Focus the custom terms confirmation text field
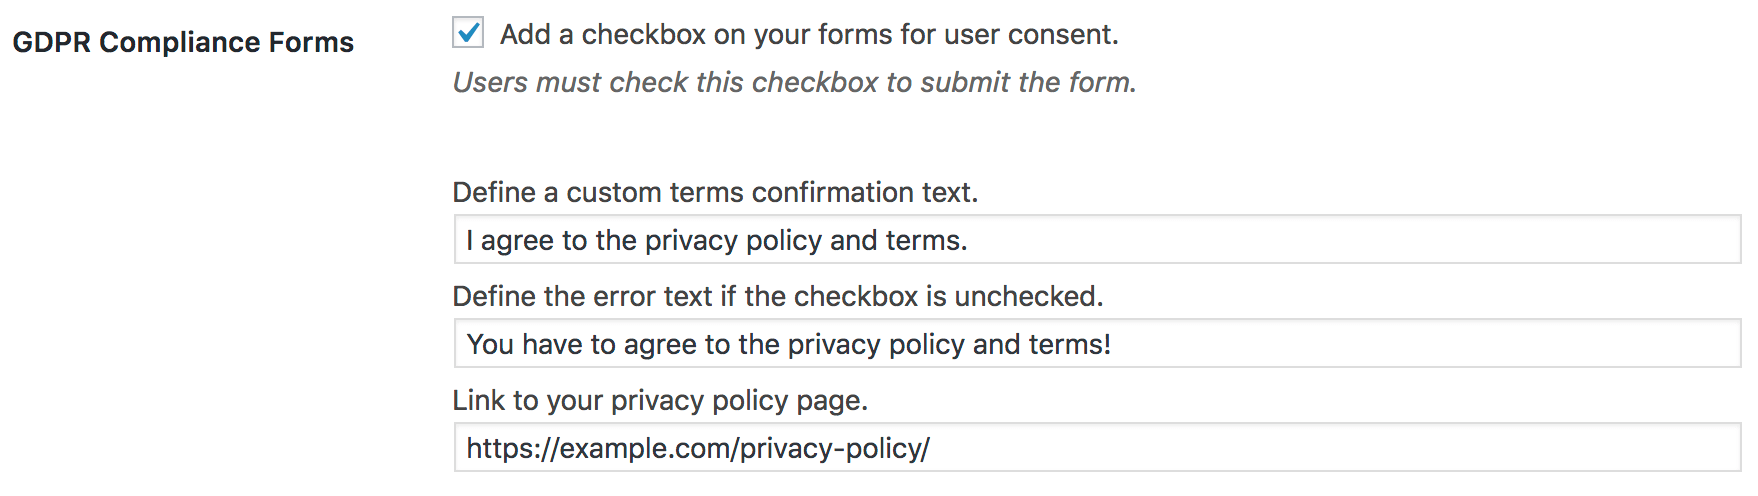Image resolution: width=1758 pixels, height=496 pixels. point(1096,240)
